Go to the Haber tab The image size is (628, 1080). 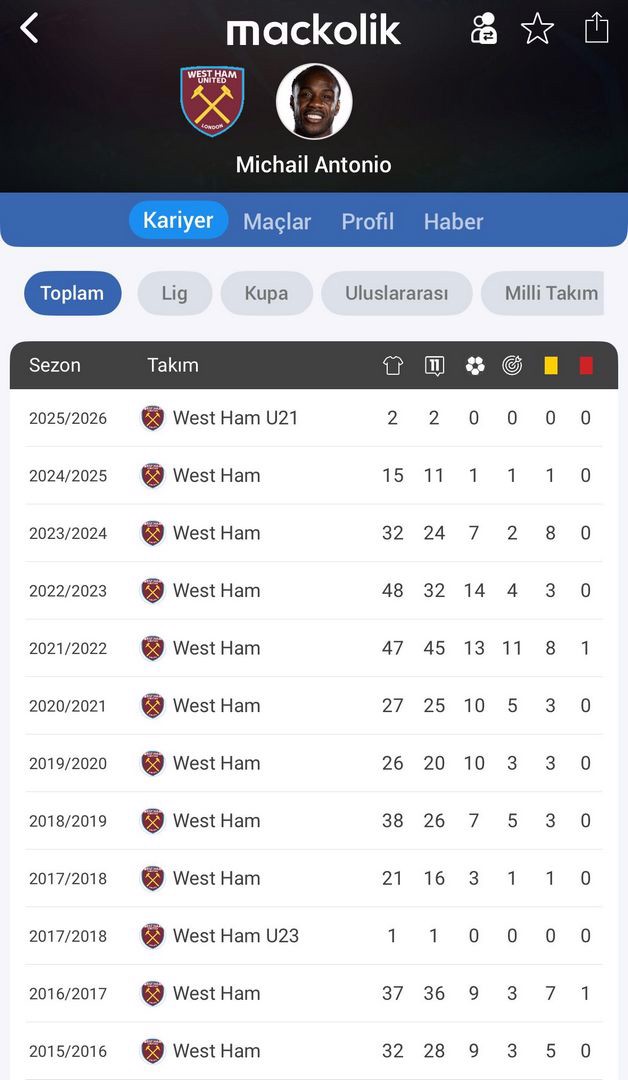[x=453, y=221]
